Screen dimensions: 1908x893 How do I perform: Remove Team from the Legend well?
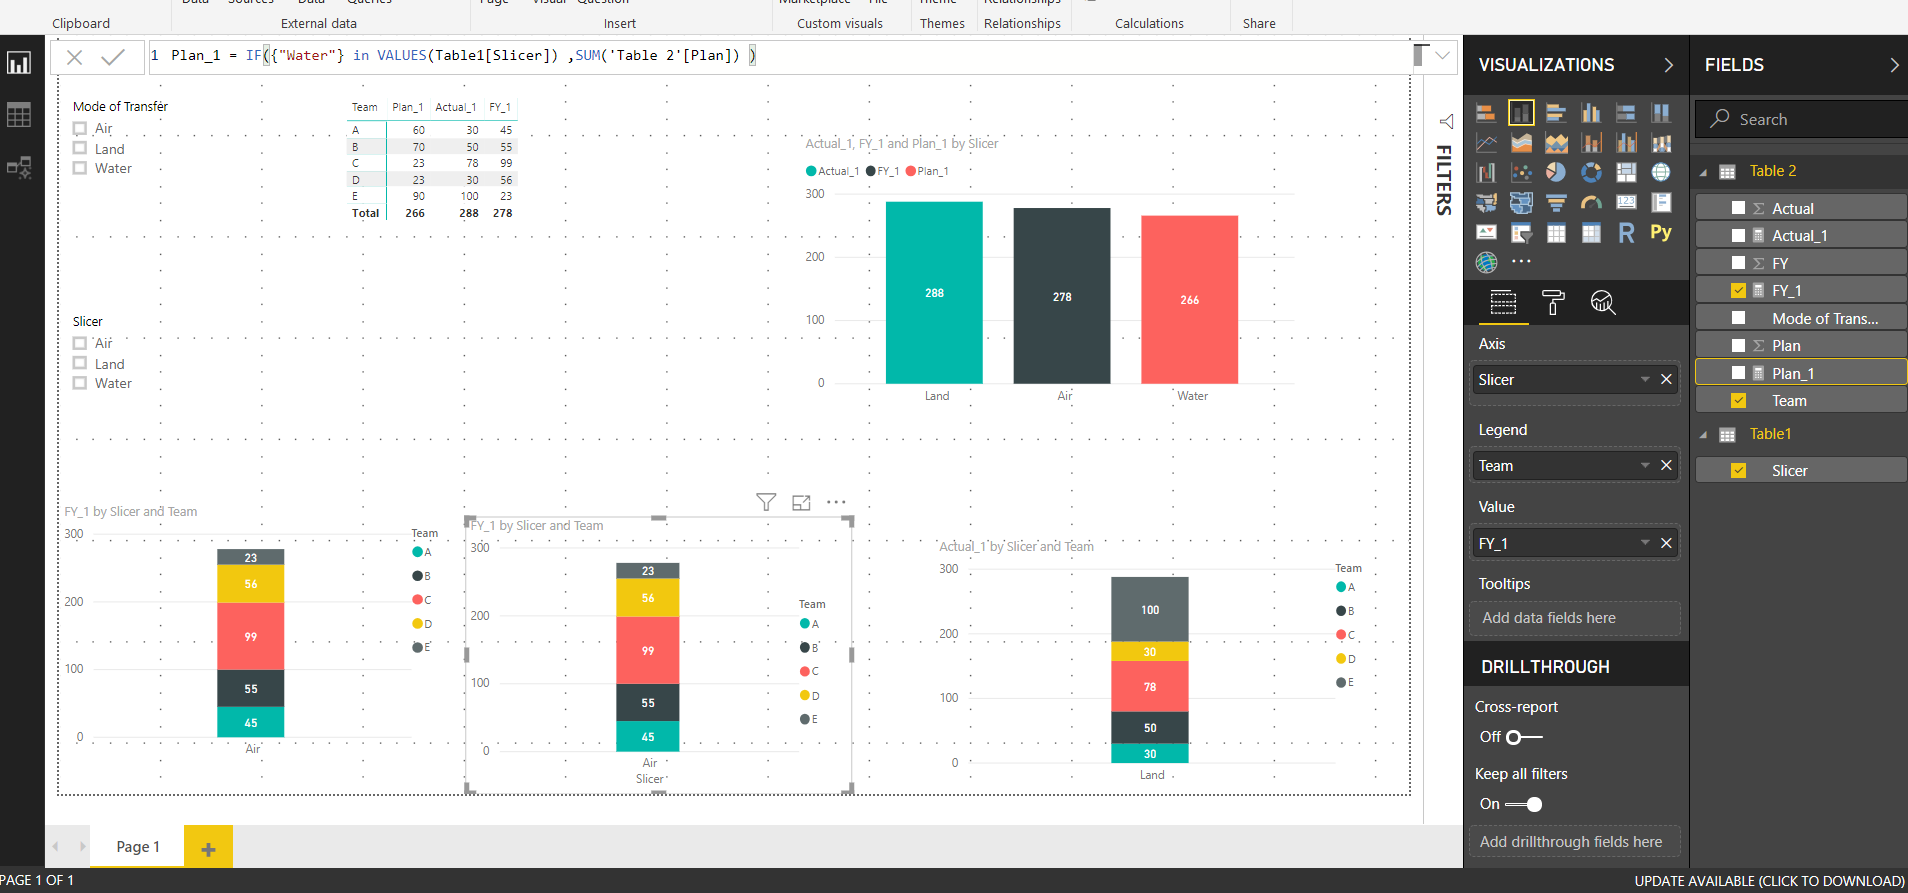coord(1666,465)
